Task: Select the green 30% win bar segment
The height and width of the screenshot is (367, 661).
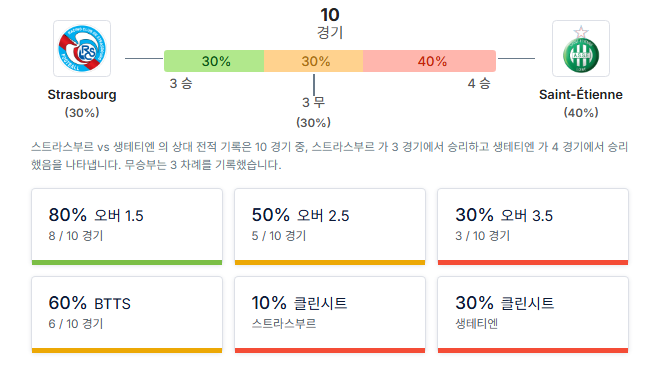Action: tap(214, 61)
